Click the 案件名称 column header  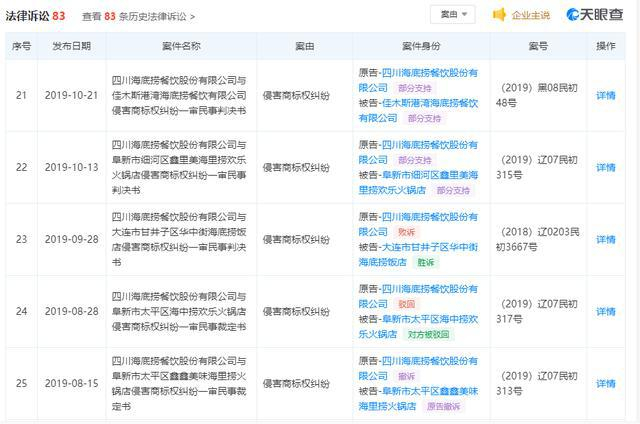pos(181,46)
